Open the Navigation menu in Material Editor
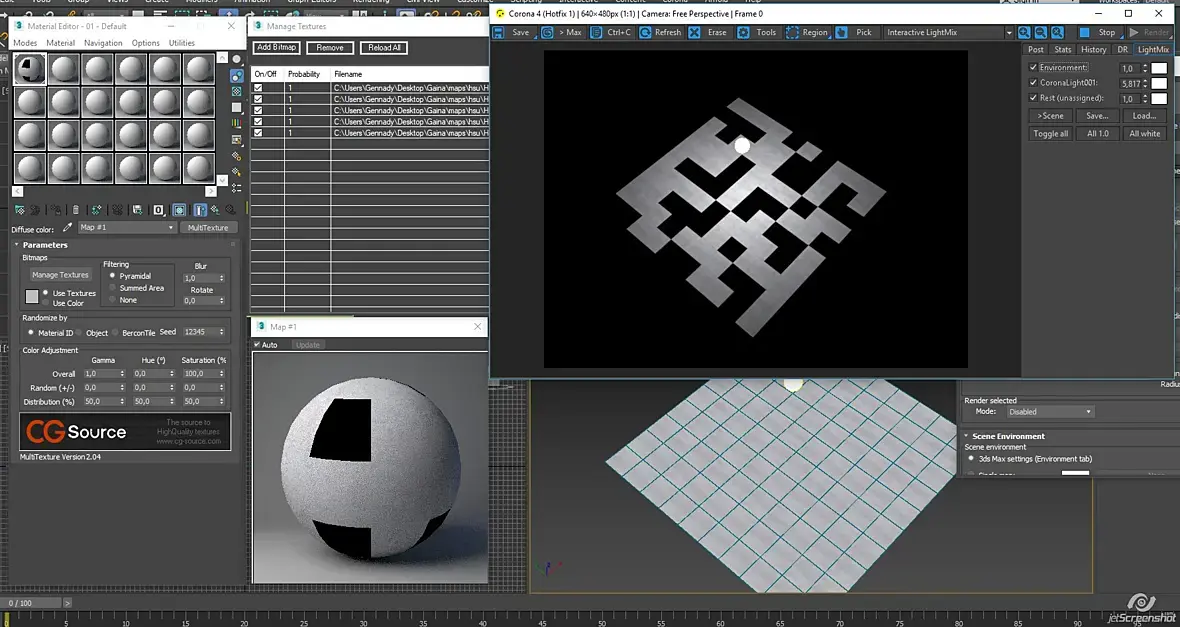The width and height of the screenshot is (1180, 627). tap(103, 43)
